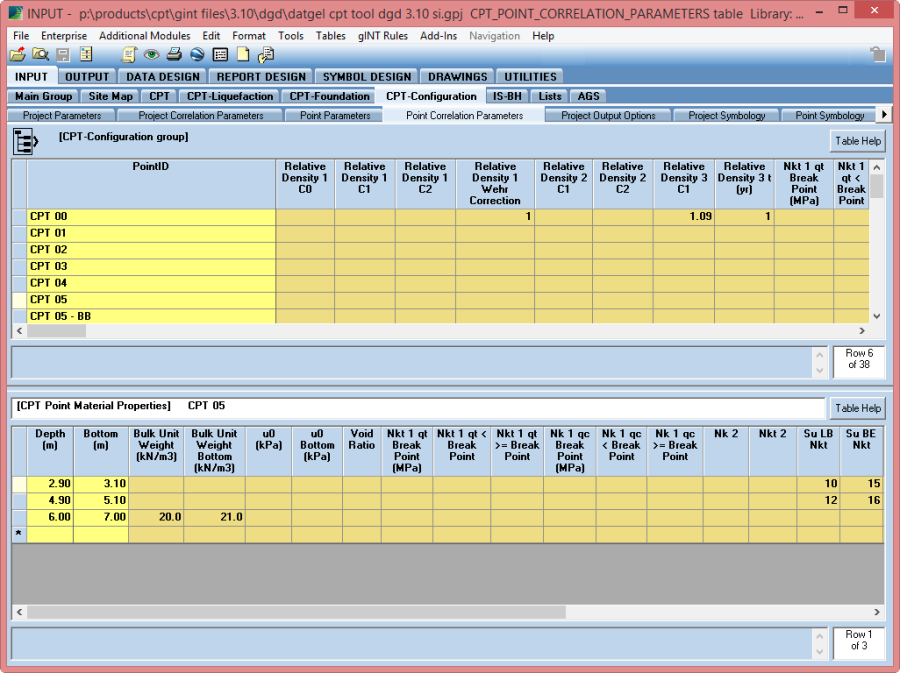This screenshot has width=900, height=673.
Task: Click the browse/find file icon
Action: pyautogui.click(x=40, y=54)
